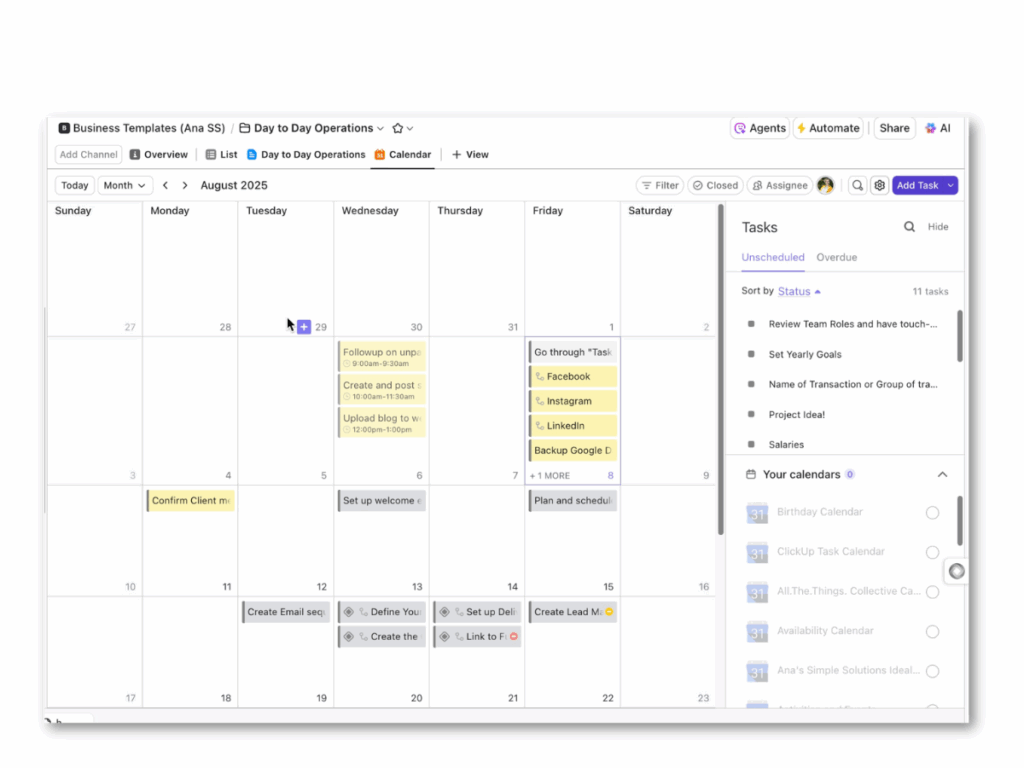This screenshot has height=768, width=1024.
Task: Click the milestone icon on Define Your task
Action: coord(349,612)
